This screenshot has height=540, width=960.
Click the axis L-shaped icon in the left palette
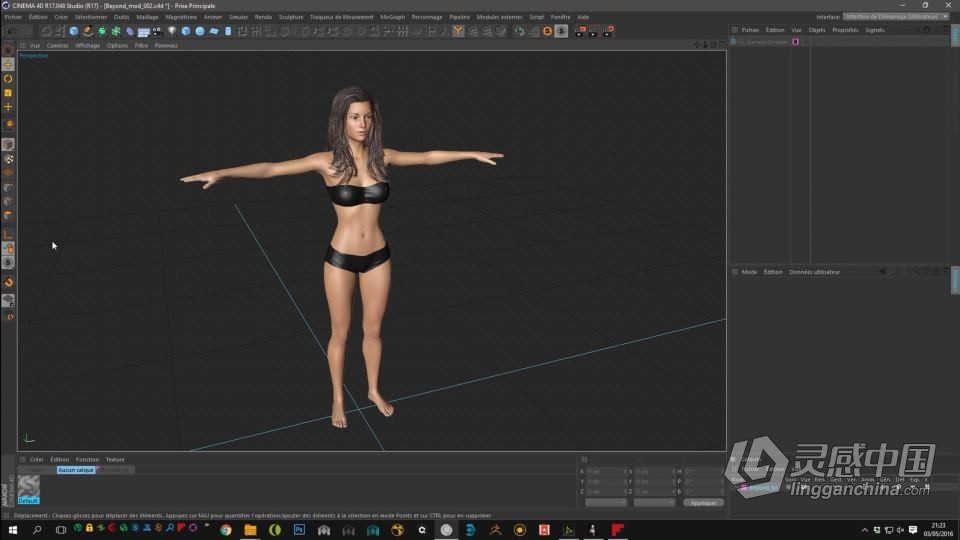pyautogui.click(x=8, y=234)
